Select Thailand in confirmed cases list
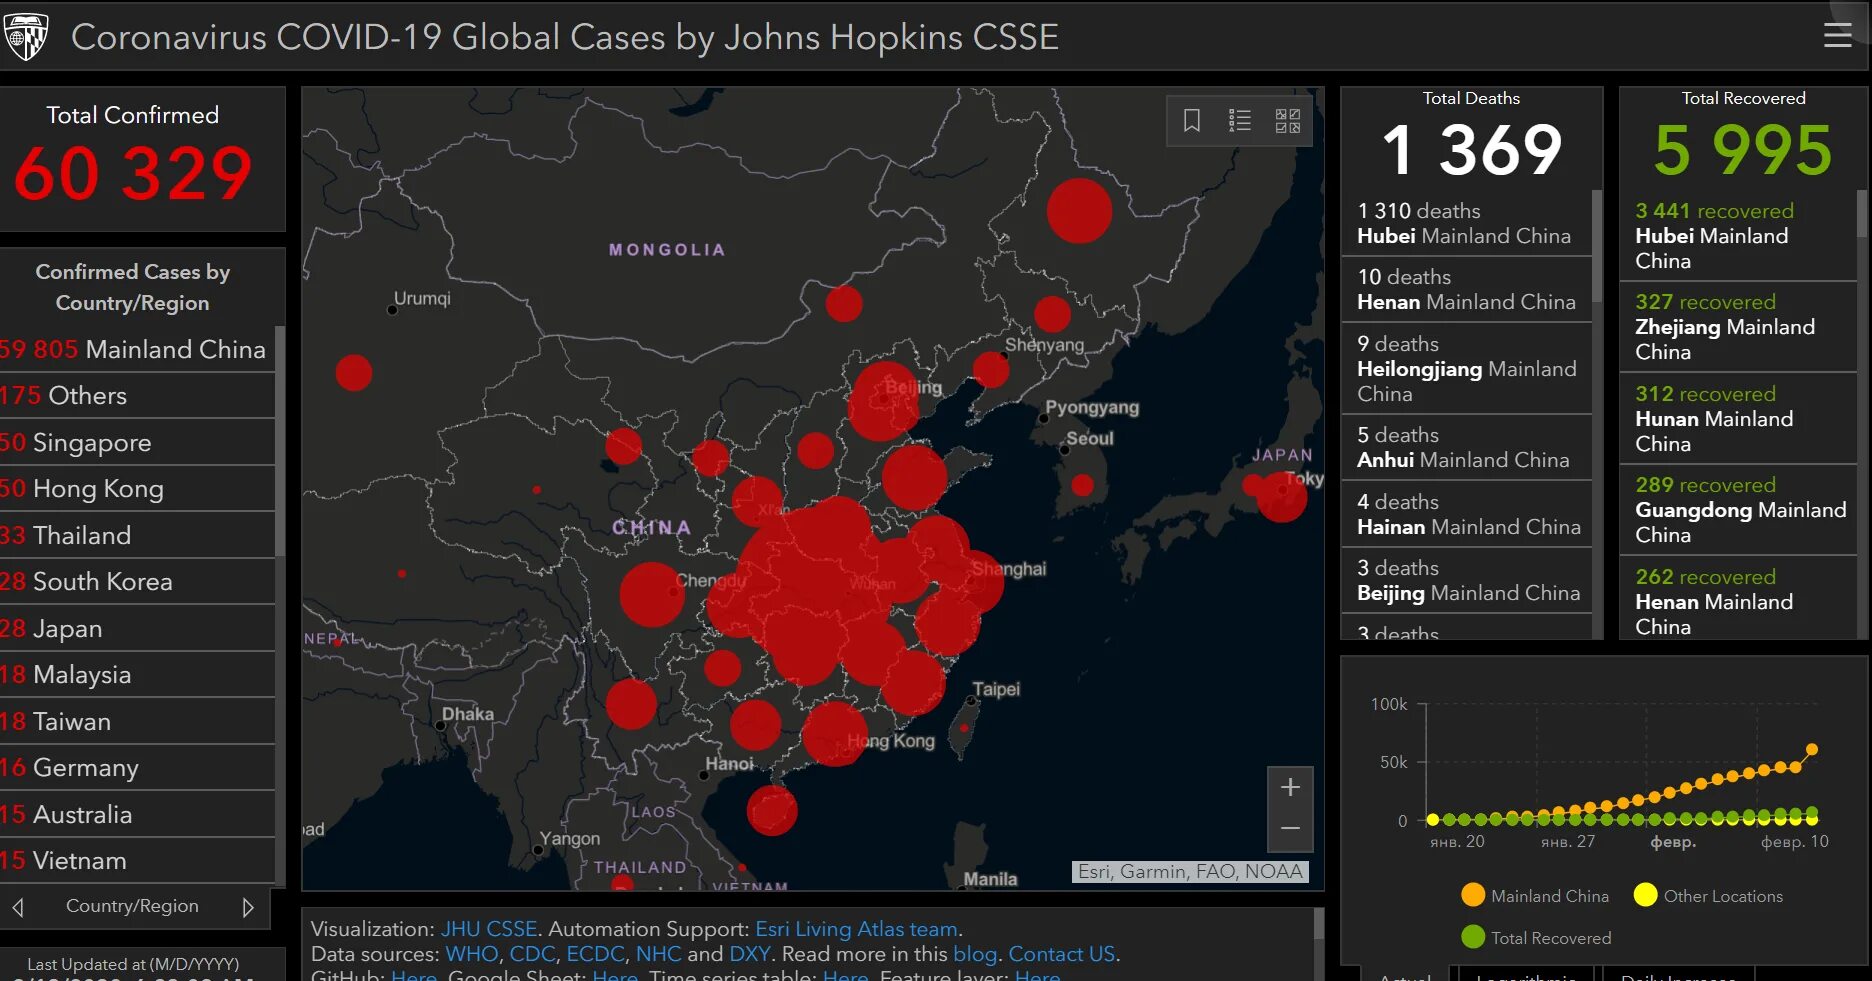The height and width of the screenshot is (981, 1872). point(137,535)
